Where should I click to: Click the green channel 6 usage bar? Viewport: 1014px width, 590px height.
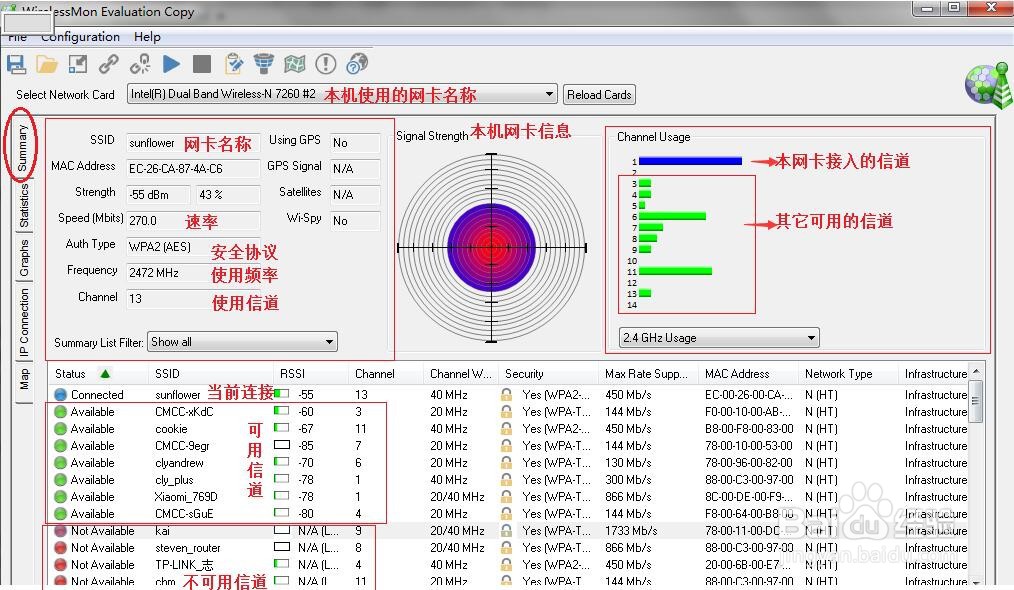click(672, 216)
